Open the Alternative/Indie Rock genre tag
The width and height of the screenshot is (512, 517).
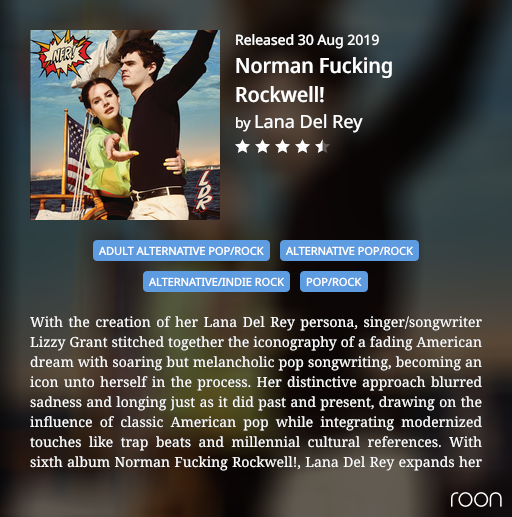[216, 282]
